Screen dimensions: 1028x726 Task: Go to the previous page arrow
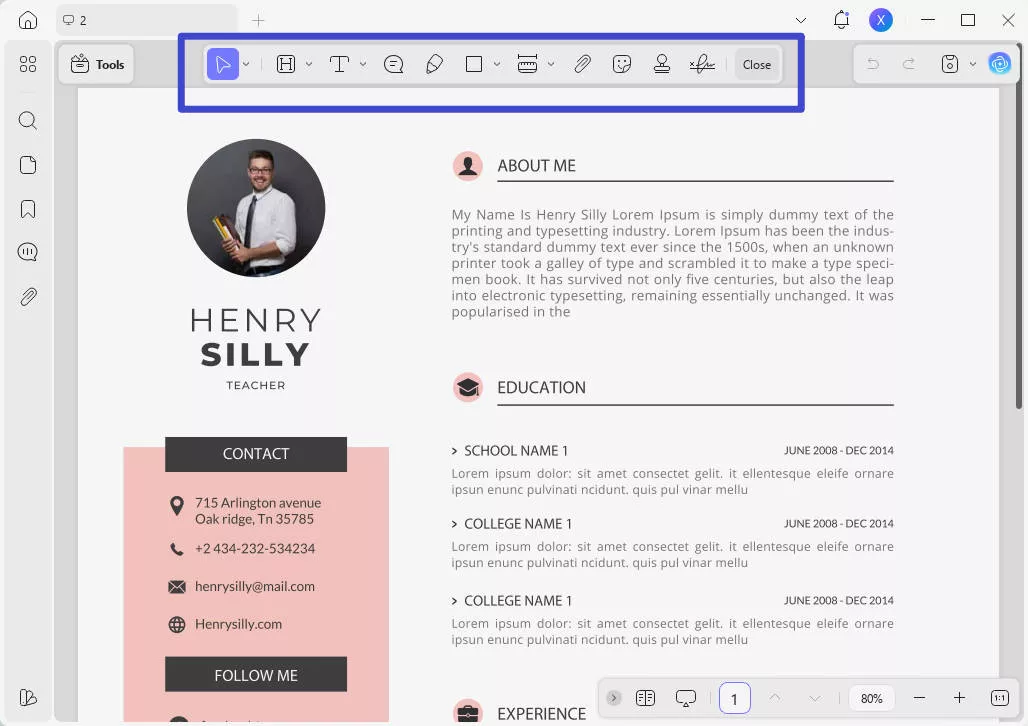[775, 698]
